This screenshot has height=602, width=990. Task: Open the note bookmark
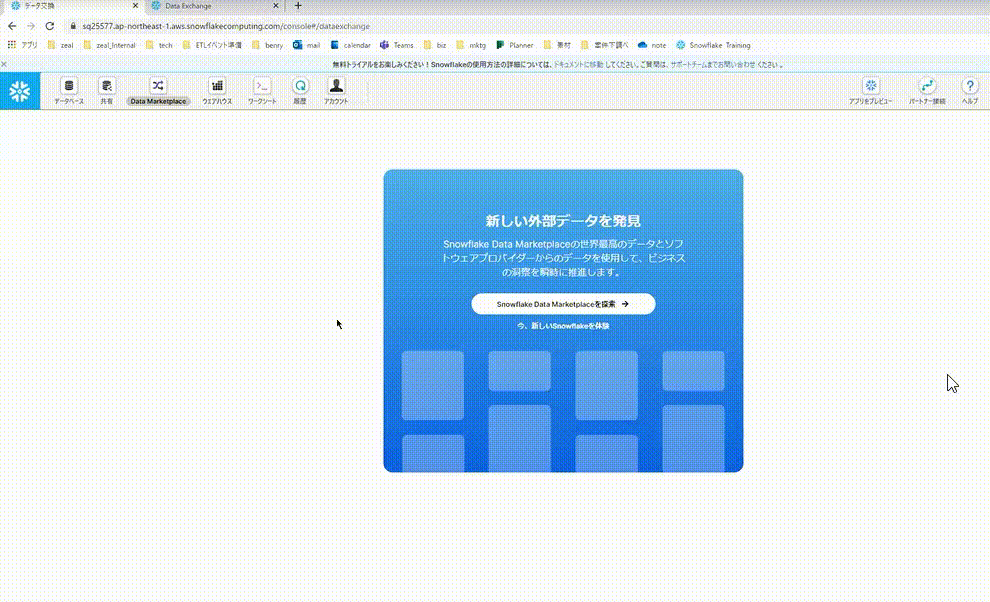(652, 45)
